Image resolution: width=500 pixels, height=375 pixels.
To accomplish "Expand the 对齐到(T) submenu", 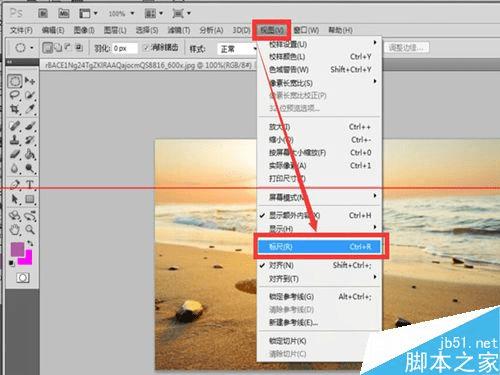I will 319,278.
